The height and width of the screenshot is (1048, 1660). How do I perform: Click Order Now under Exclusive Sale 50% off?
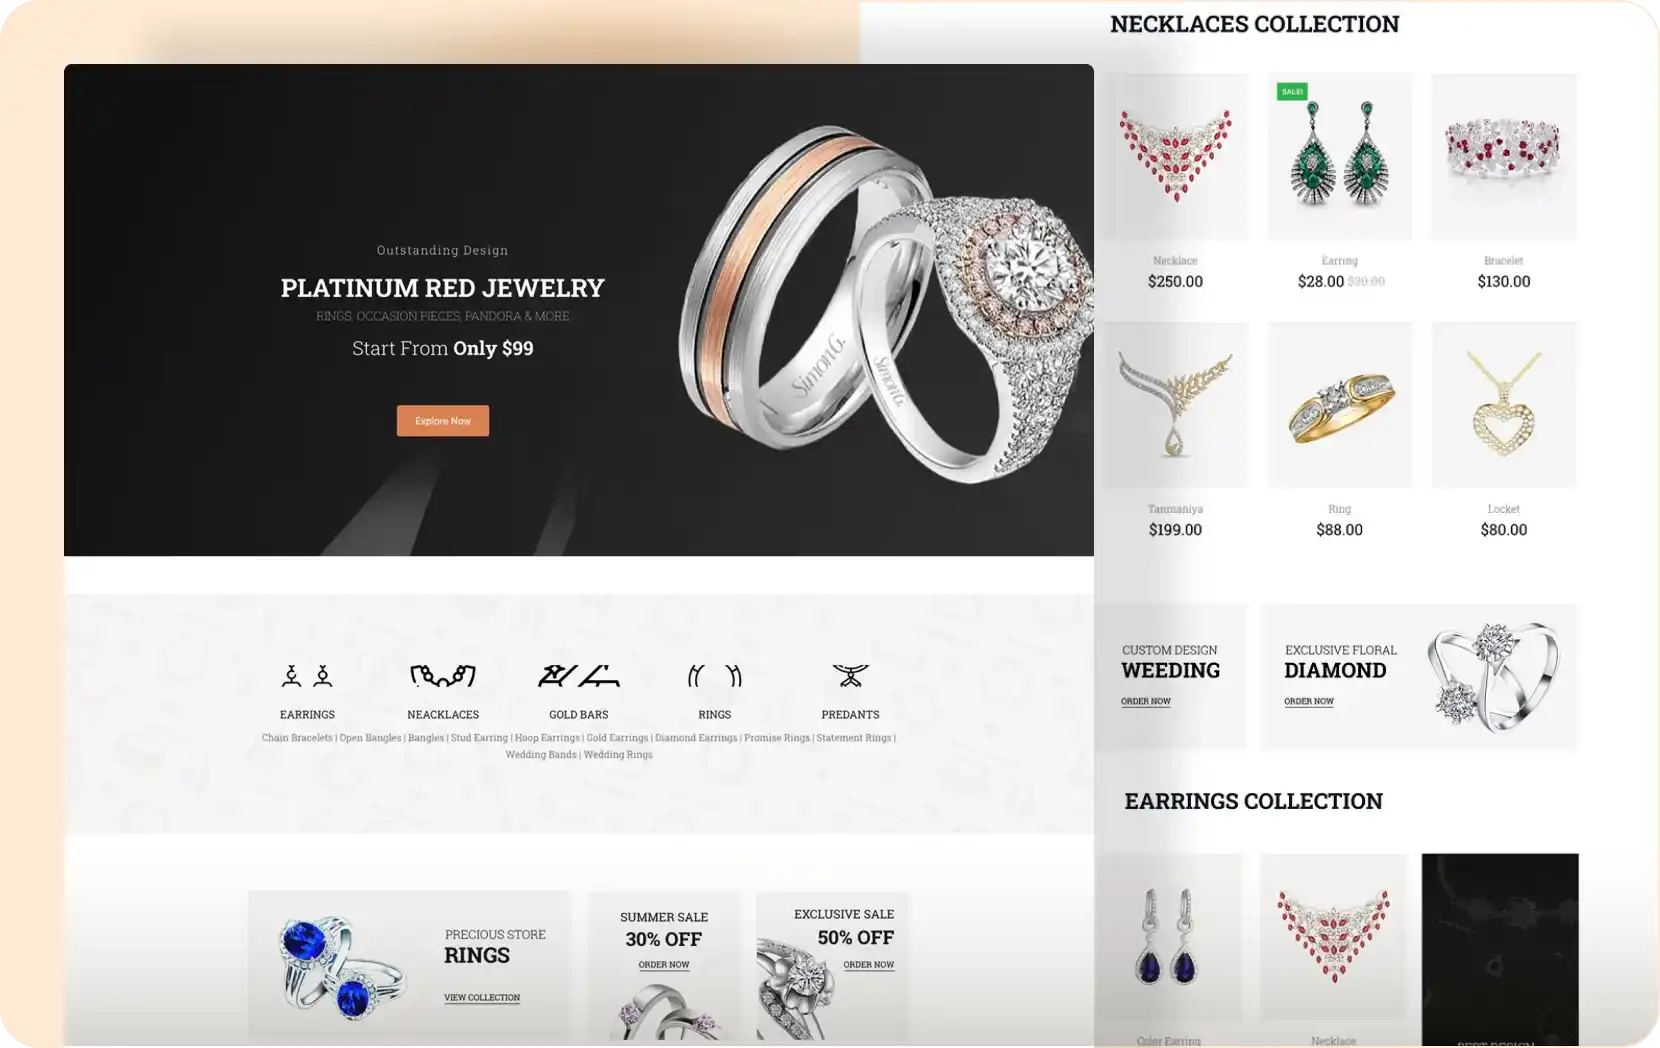tap(869, 965)
